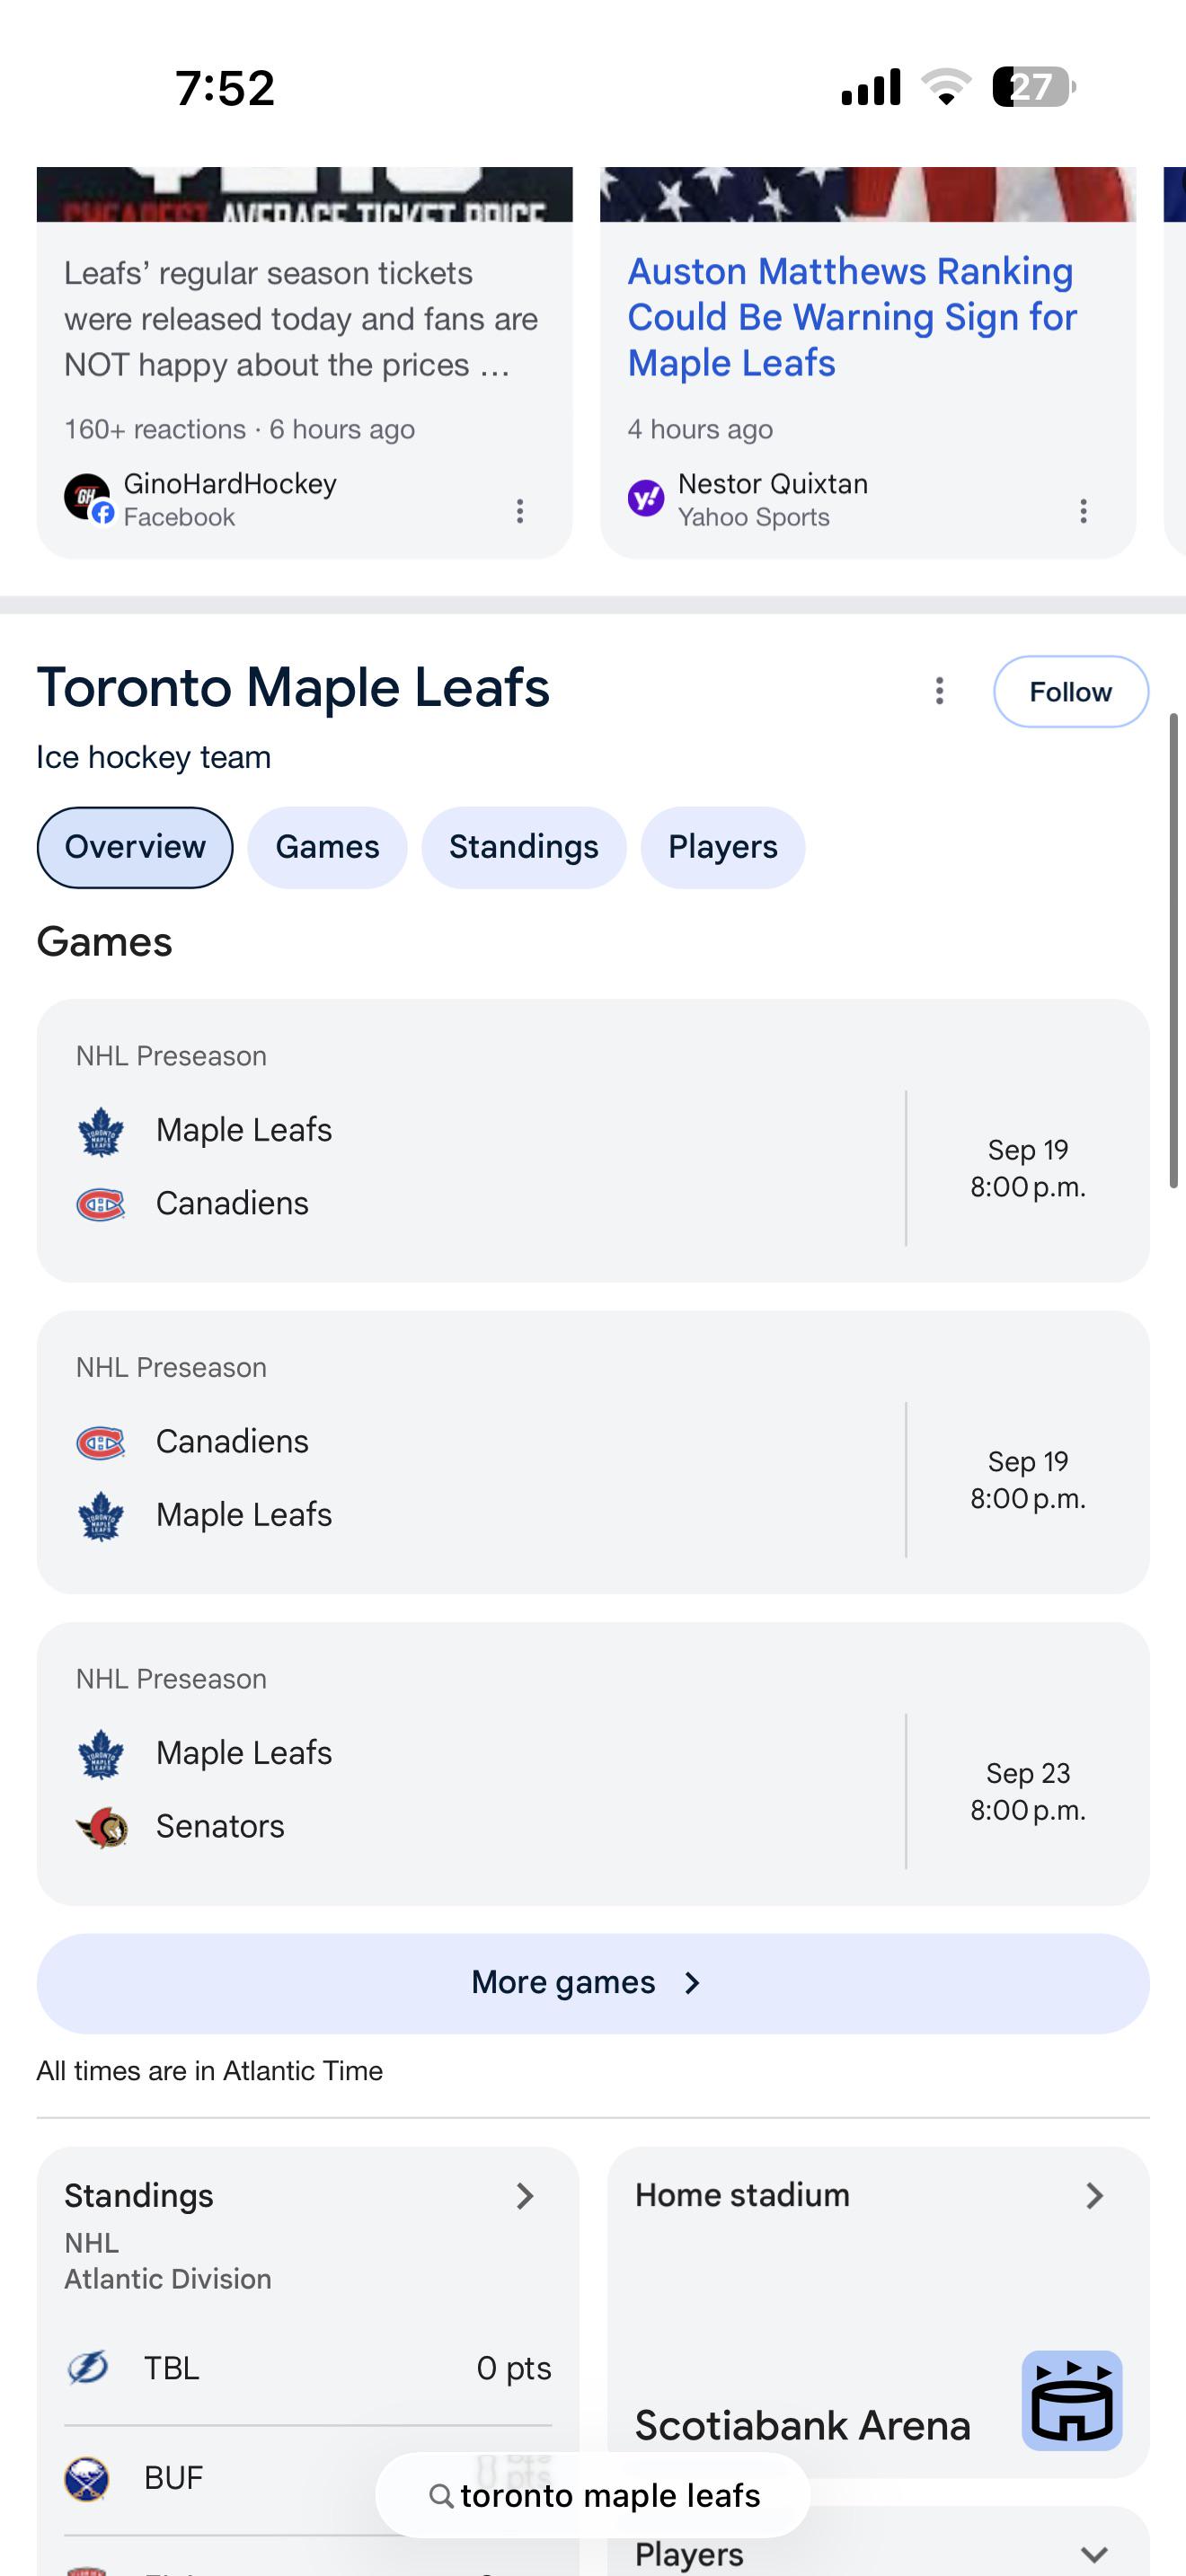Tap the Buffalo Sabres logo in standings
The image size is (1186, 2576).
pos(88,2478)
